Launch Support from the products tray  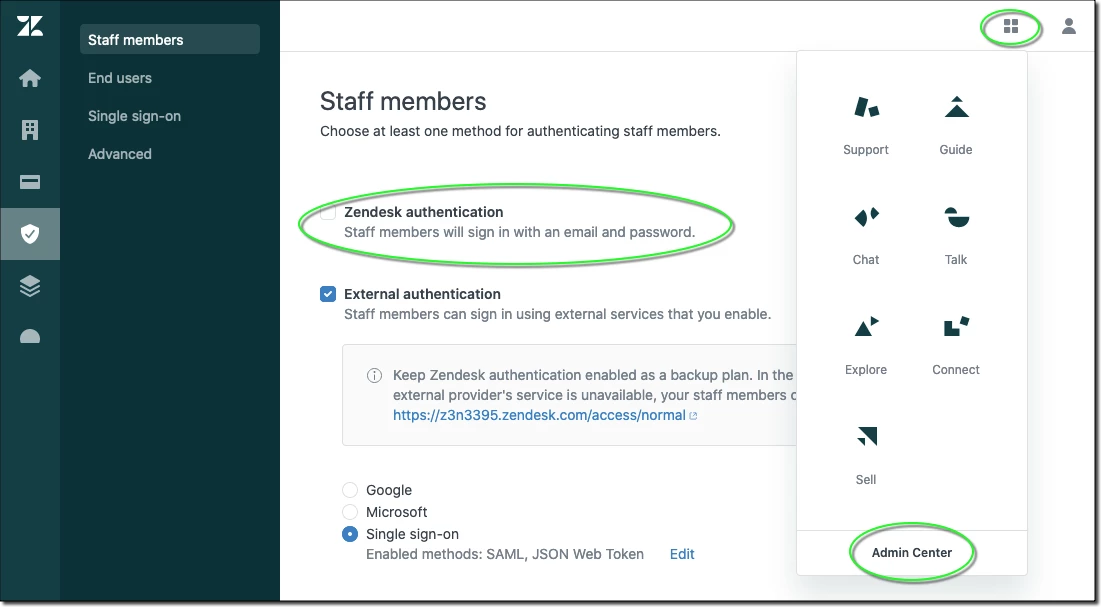coord(866,126)
